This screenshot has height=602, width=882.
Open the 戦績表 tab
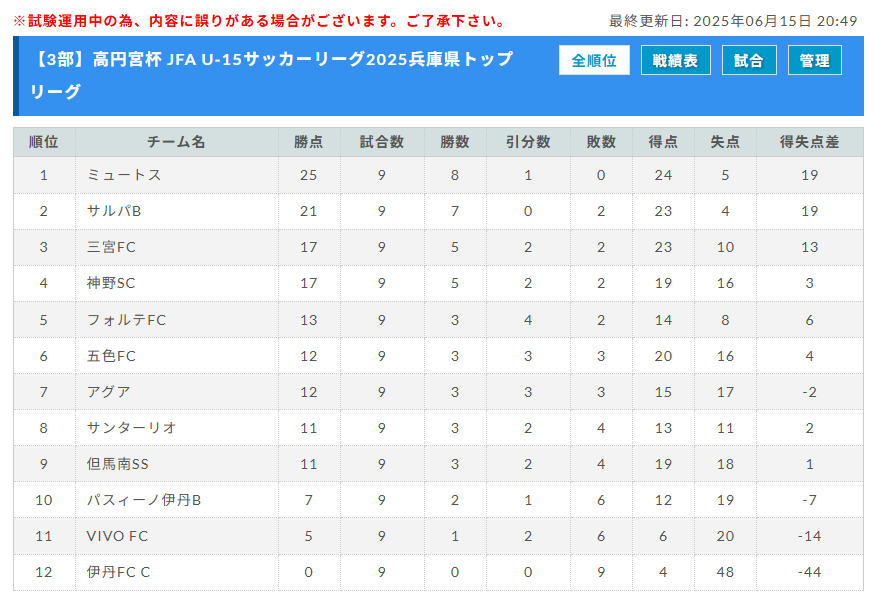coord(676,60)
